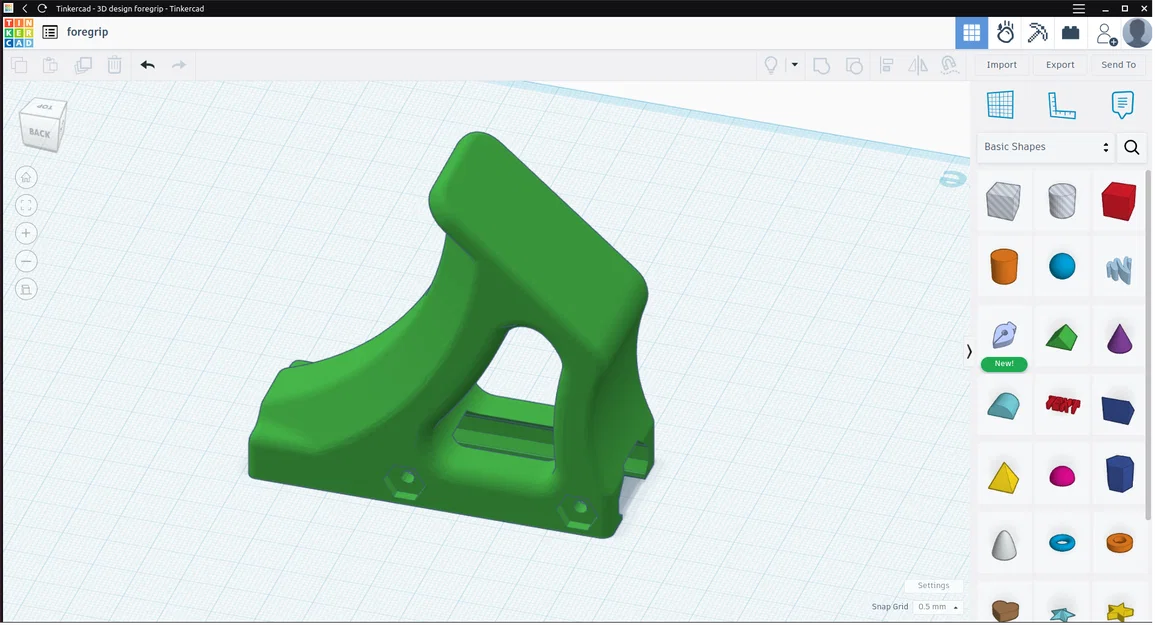Switch to the 3D design grid view
The image size is (1157, 625).
(x=972, y=32)
